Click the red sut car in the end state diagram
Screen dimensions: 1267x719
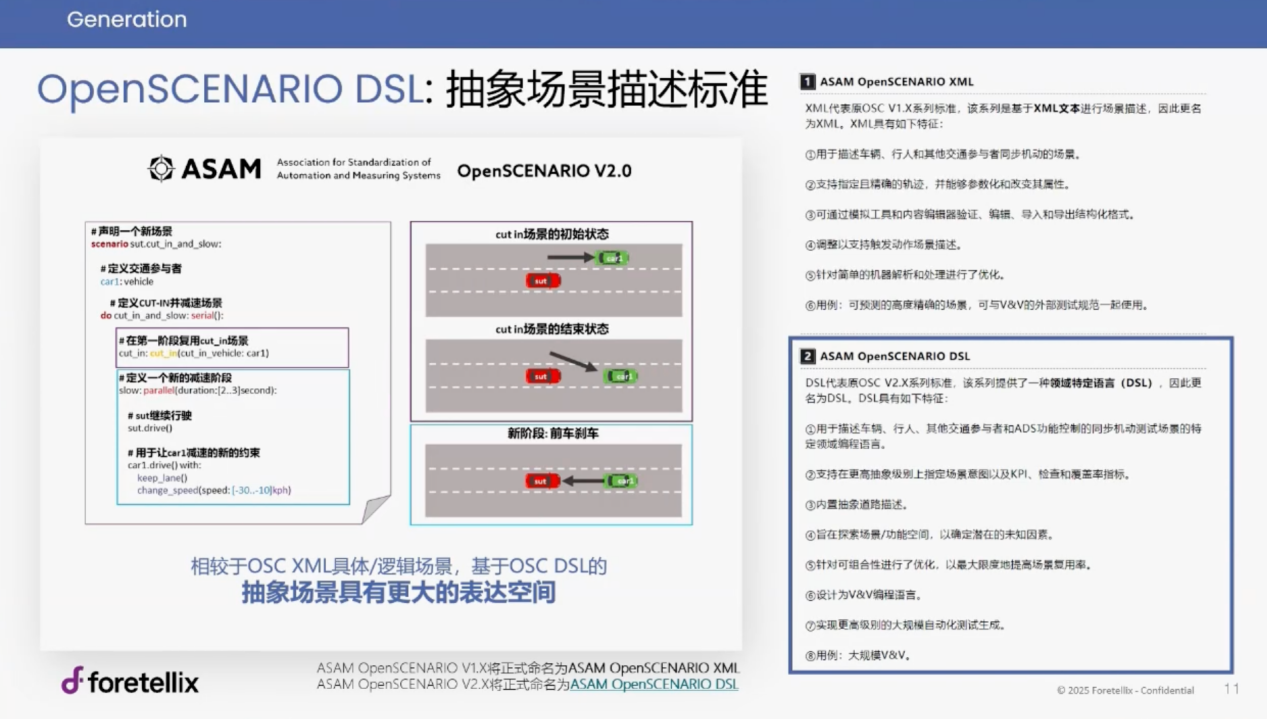pos(543,376)
